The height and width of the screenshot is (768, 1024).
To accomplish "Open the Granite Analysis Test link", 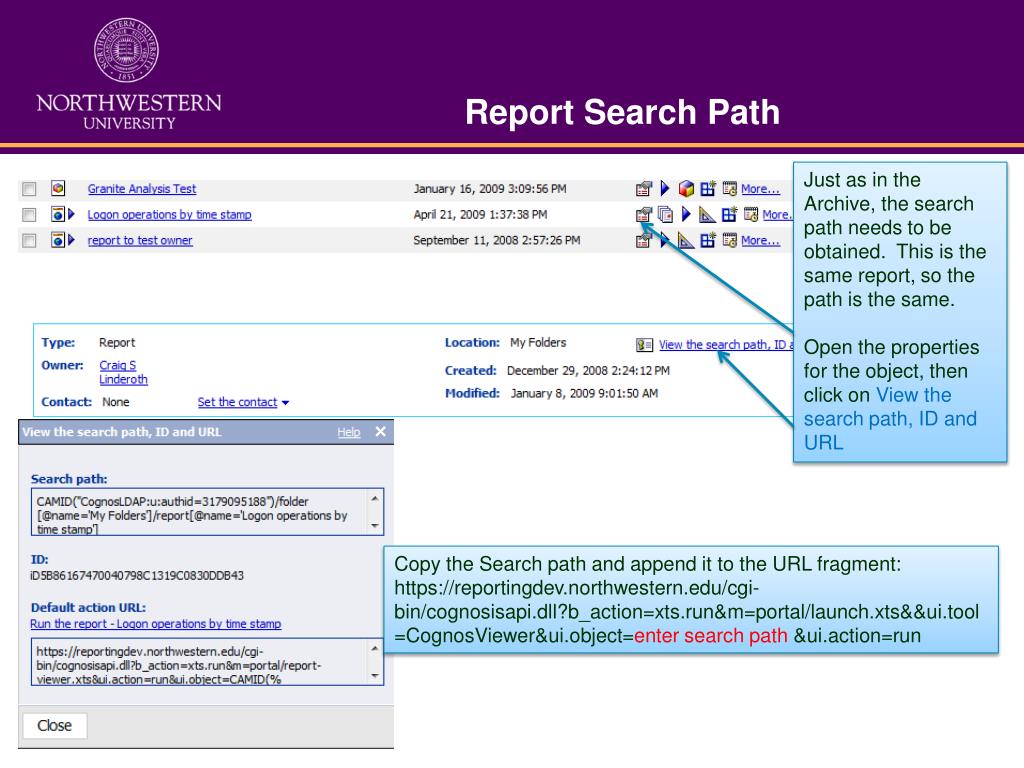I will point(142,189).
